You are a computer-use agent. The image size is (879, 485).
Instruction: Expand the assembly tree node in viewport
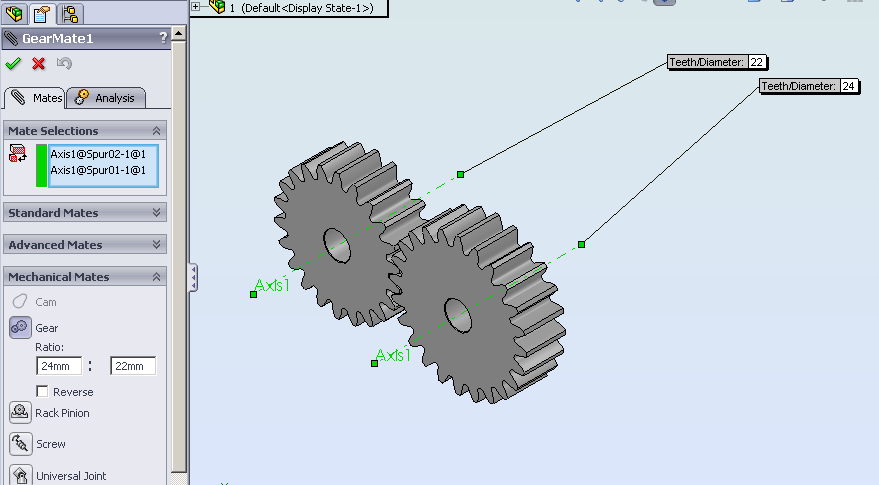coord(196,7)
